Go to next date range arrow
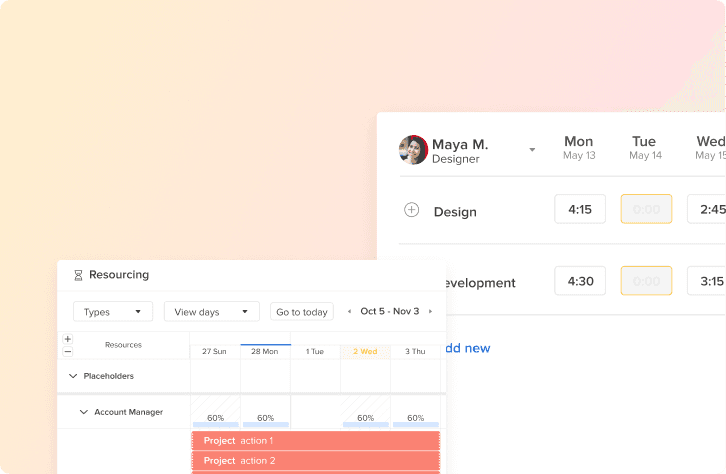This screenshot has width=726, height=474. 430,312
